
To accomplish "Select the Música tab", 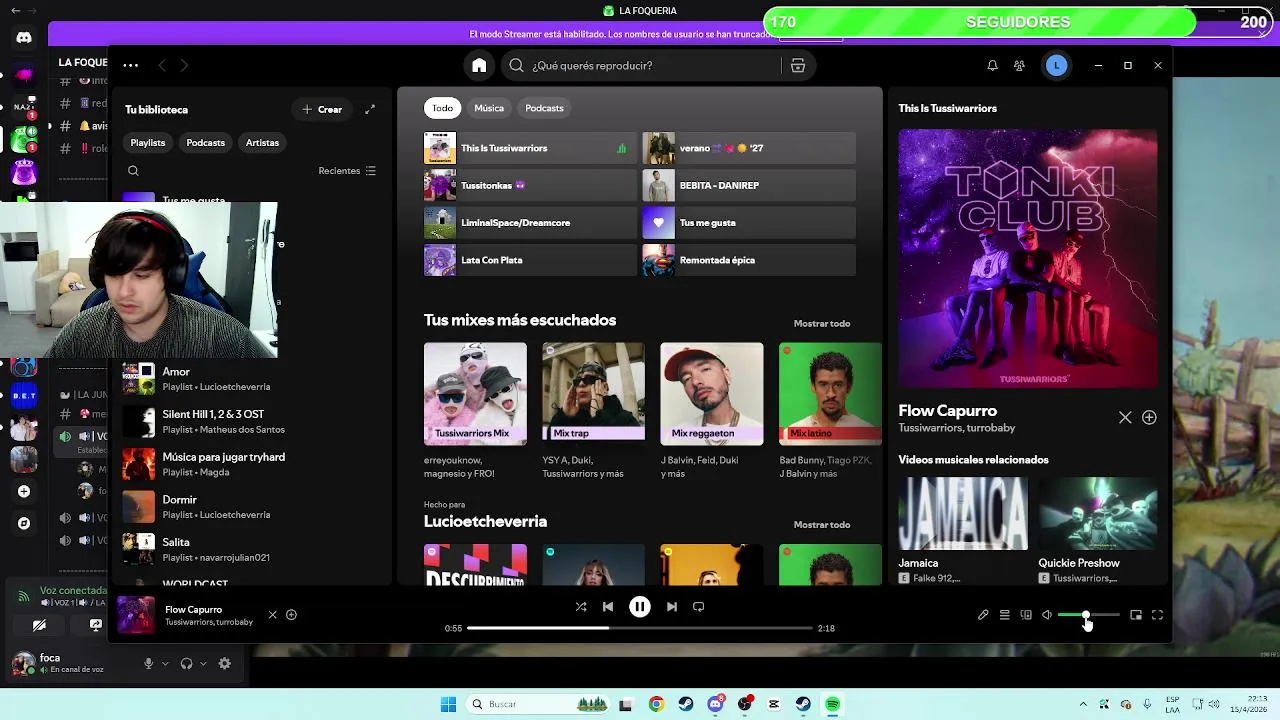I will tap(489, 108).
